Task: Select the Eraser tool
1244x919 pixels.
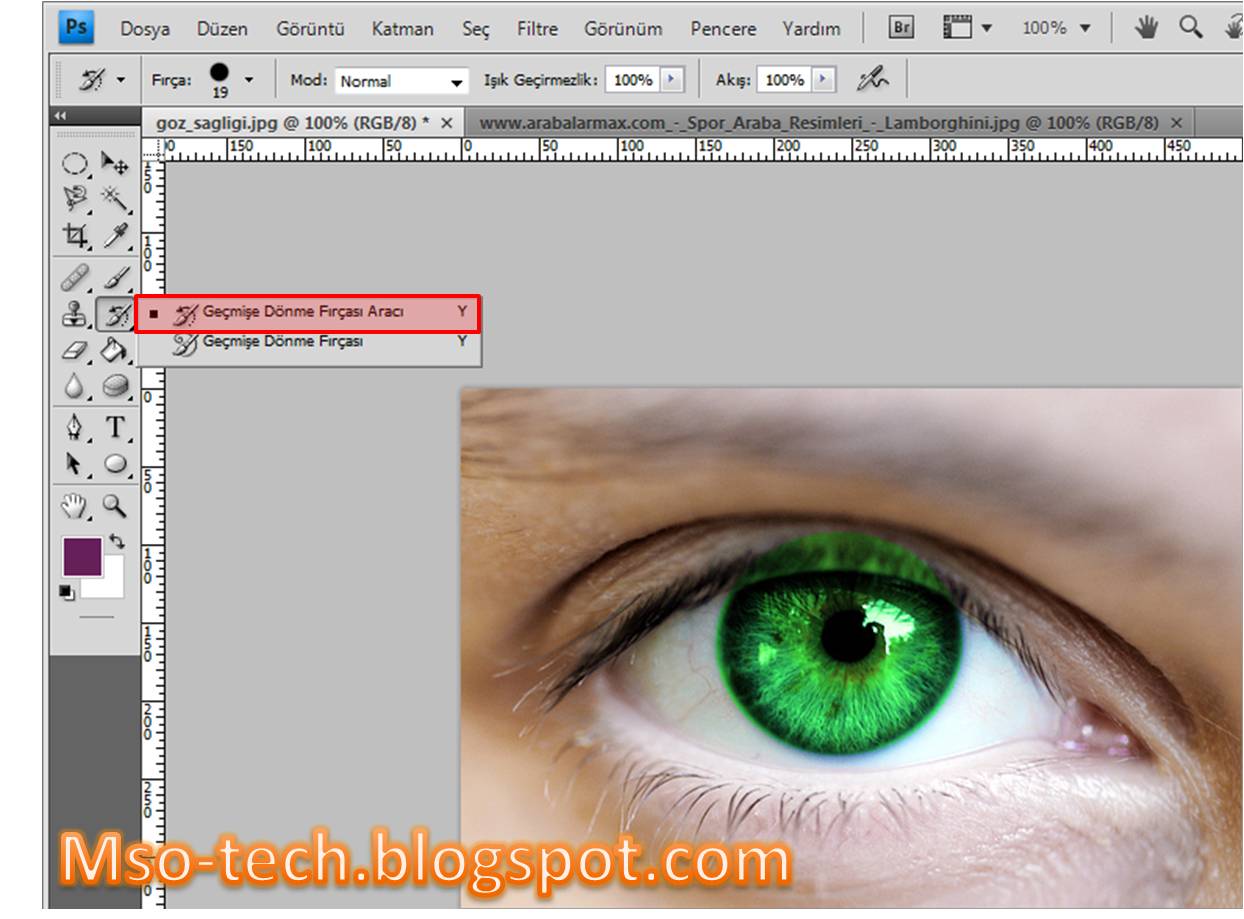Action: 76,350
